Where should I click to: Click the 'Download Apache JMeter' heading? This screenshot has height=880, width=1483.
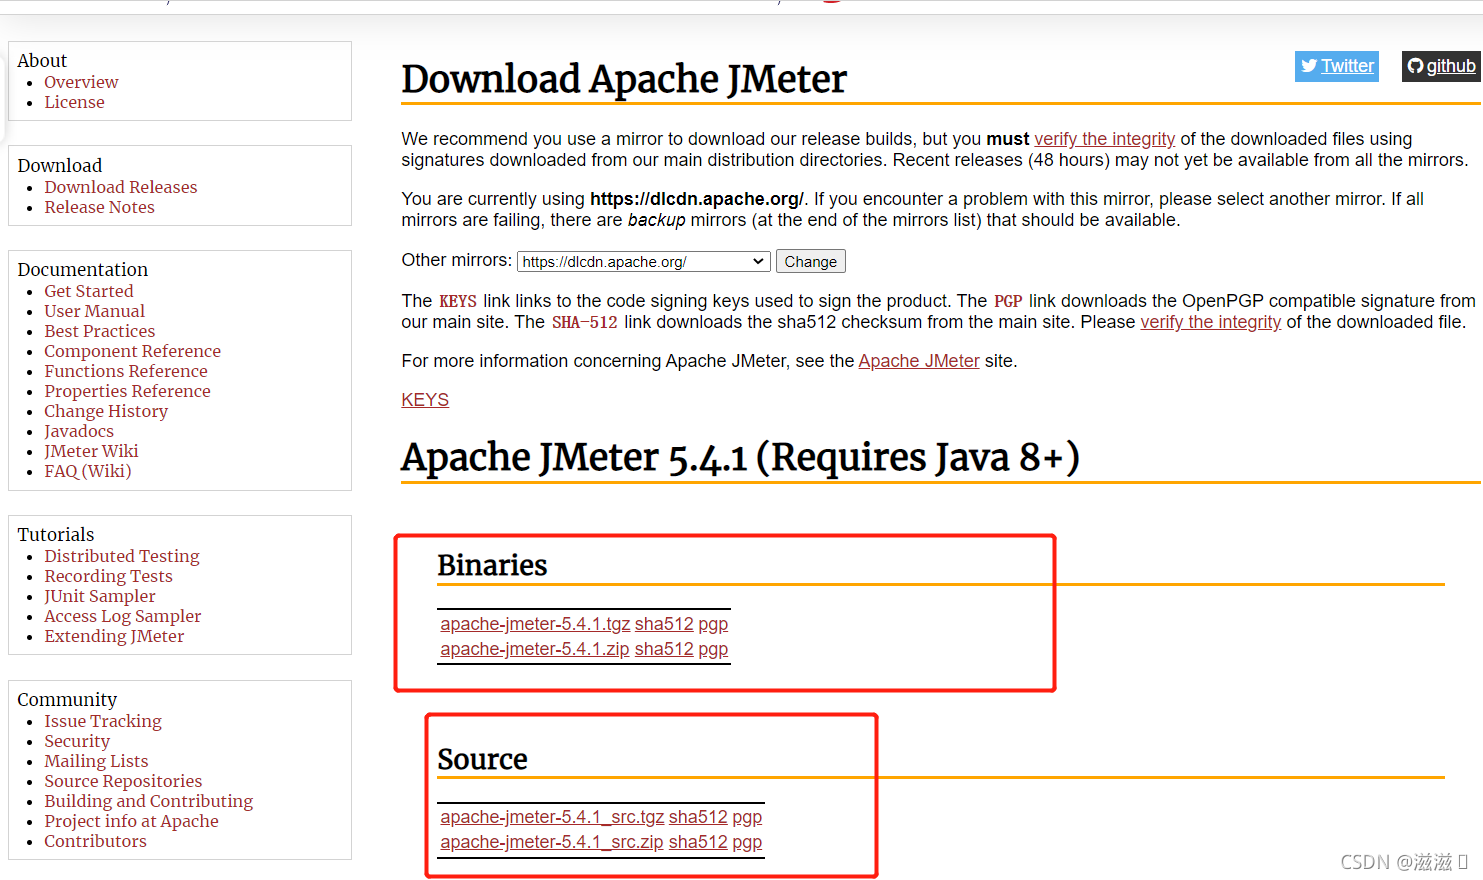coord(624,79)
